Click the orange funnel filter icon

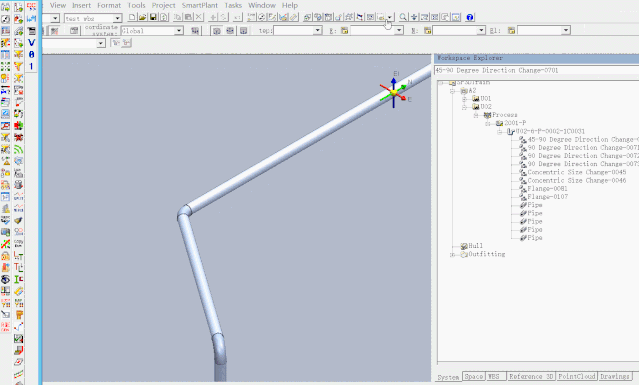(x=18, y=66)
